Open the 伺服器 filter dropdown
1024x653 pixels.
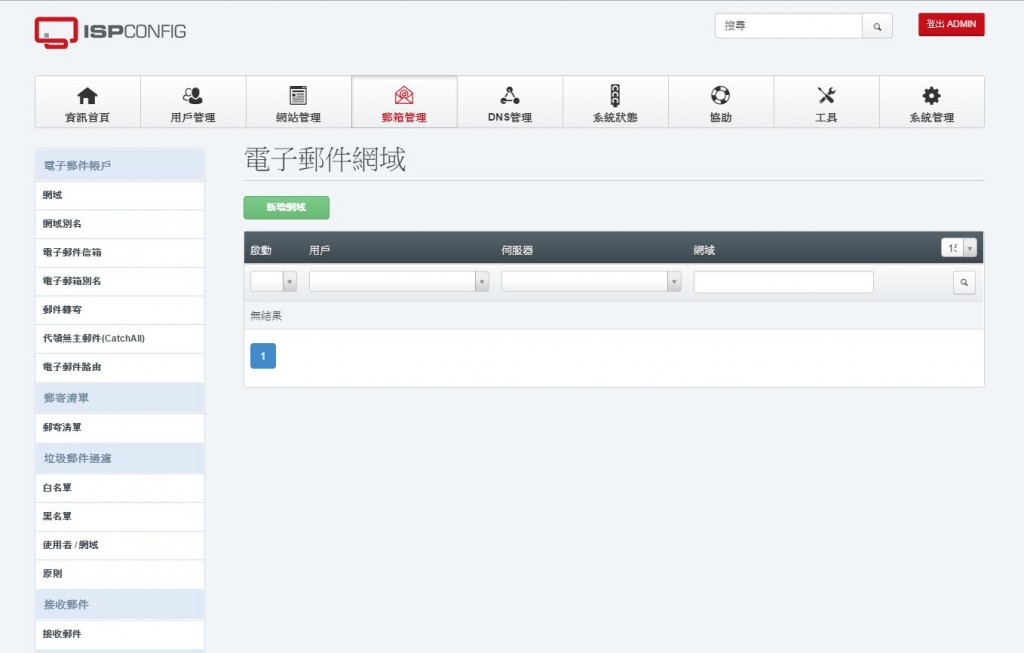pyautogui.click(x=591, y=281)
